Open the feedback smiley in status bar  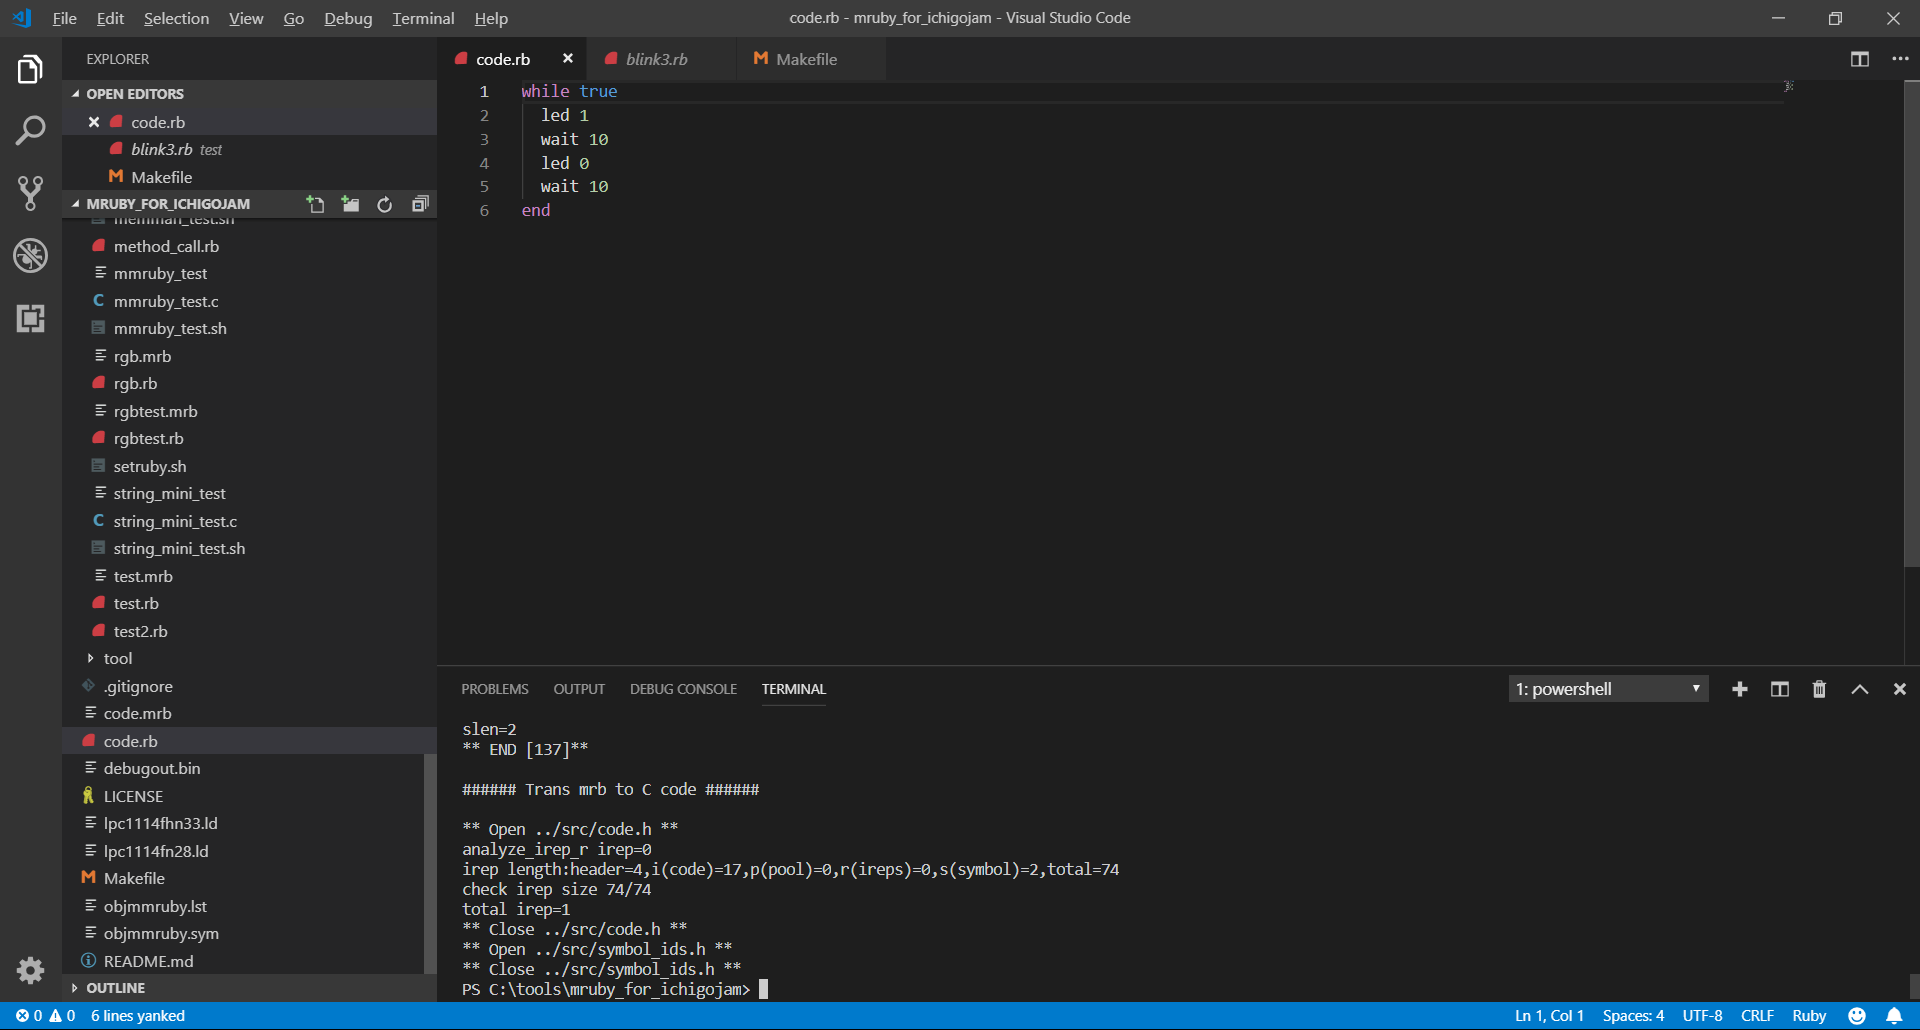coord(1857,1016)
